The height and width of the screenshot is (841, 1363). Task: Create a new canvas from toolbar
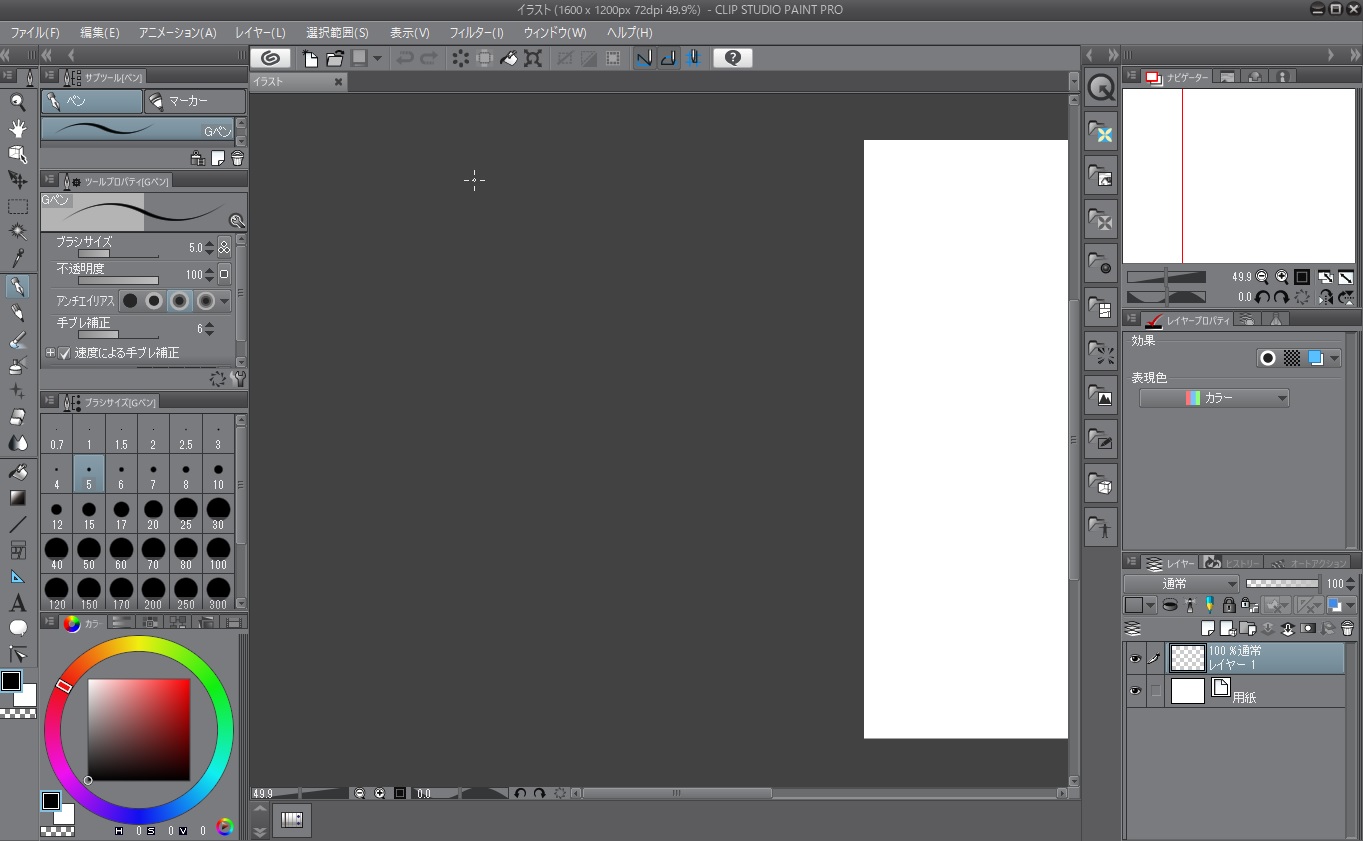pos(311,58)
